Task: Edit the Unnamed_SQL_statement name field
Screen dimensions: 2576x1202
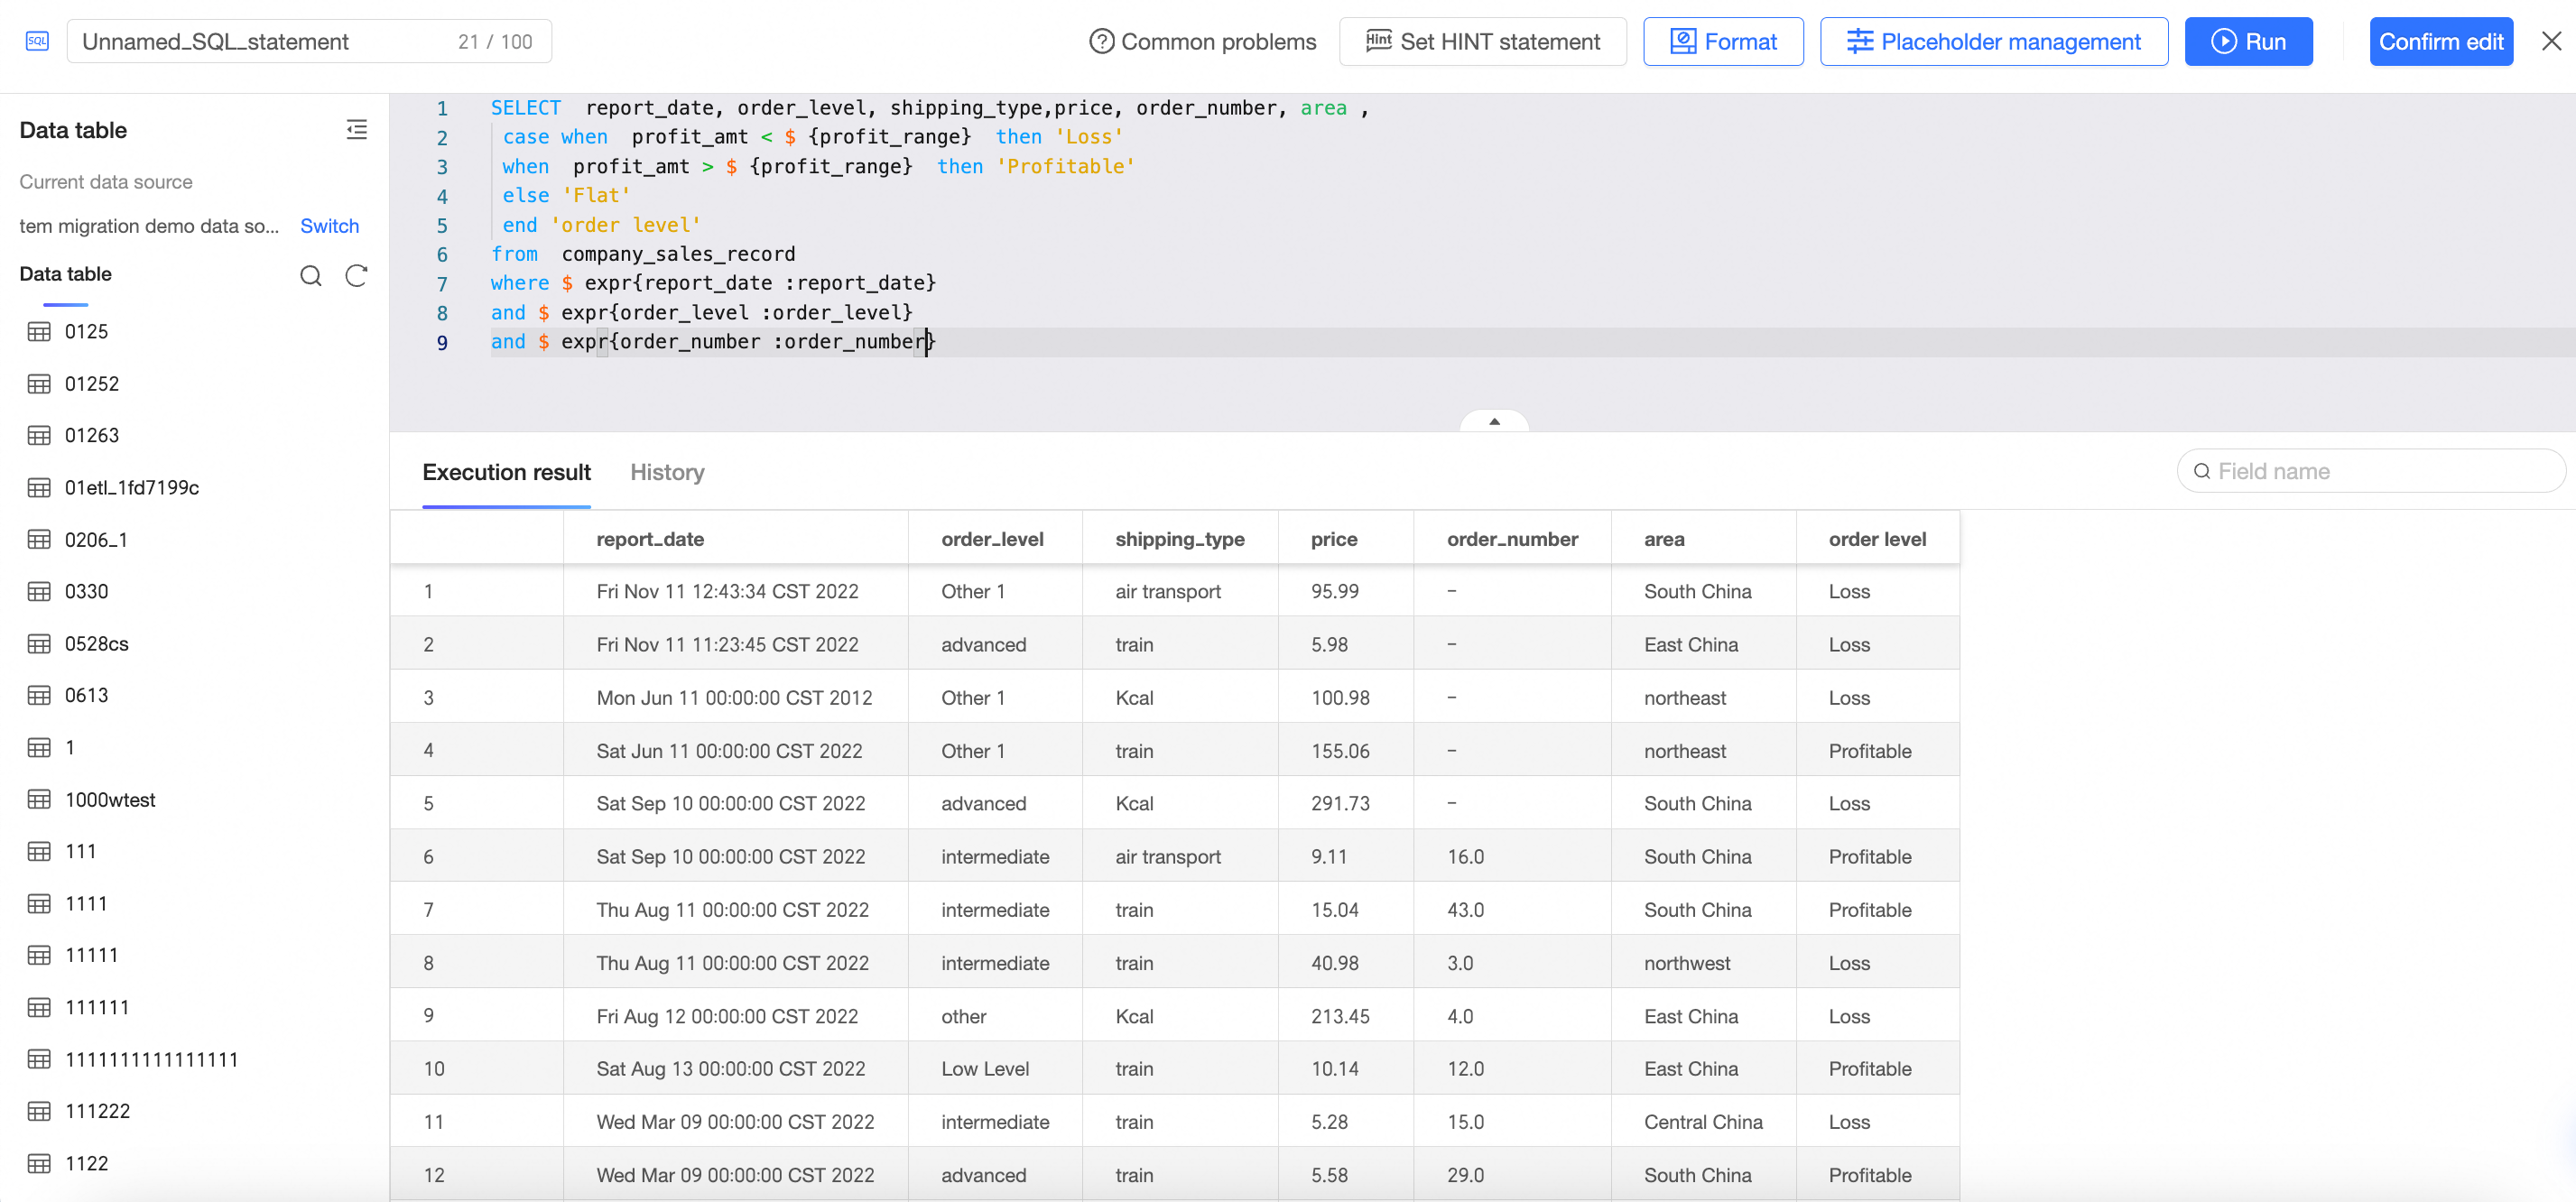Action: click(x=260, y=41)
